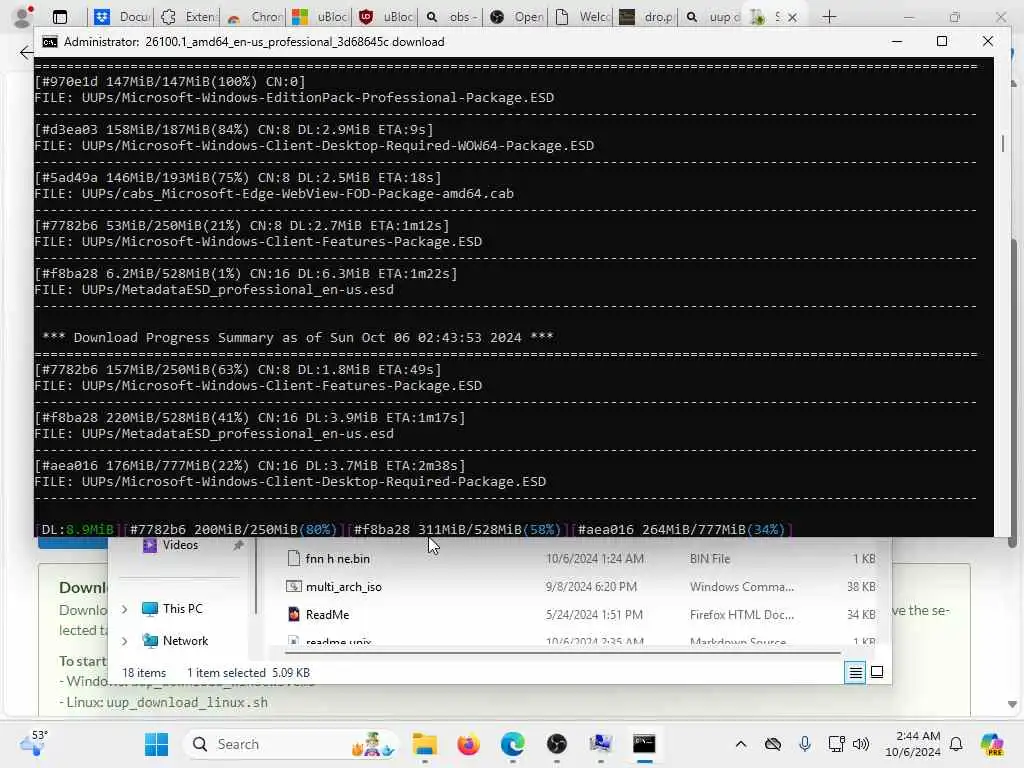Switch Explorer to large icons view

877,672
